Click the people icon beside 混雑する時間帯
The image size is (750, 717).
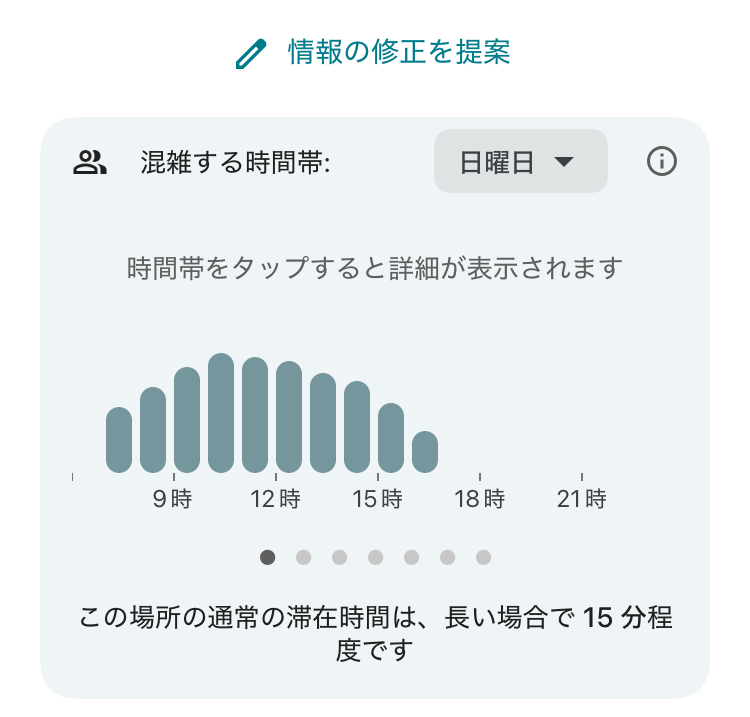tap(90, 162)
